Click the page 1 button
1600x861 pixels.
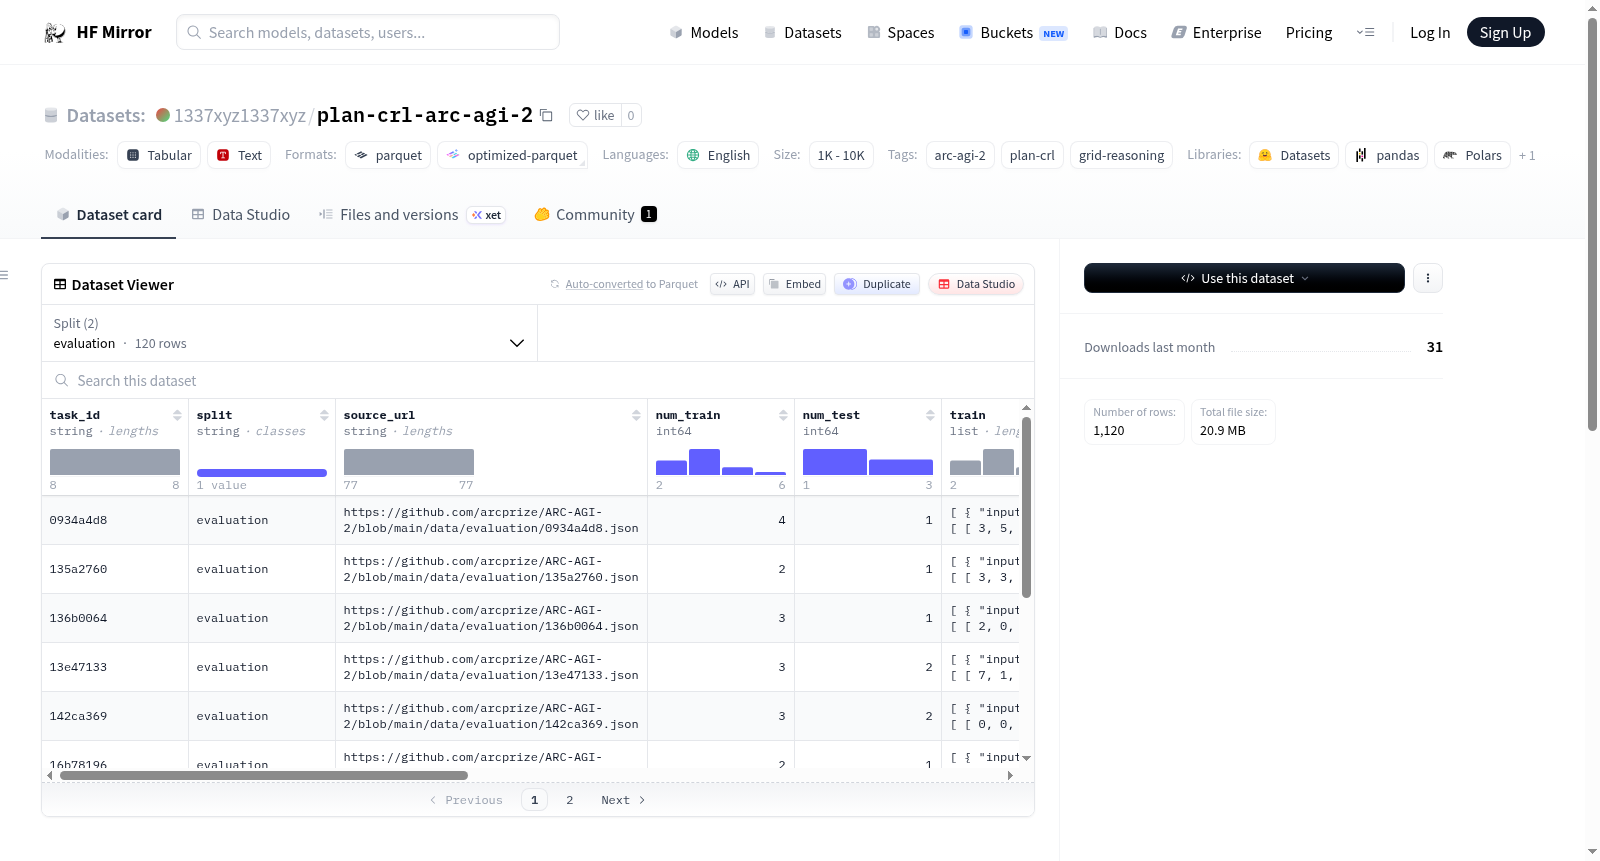click(x=534, y=800)
